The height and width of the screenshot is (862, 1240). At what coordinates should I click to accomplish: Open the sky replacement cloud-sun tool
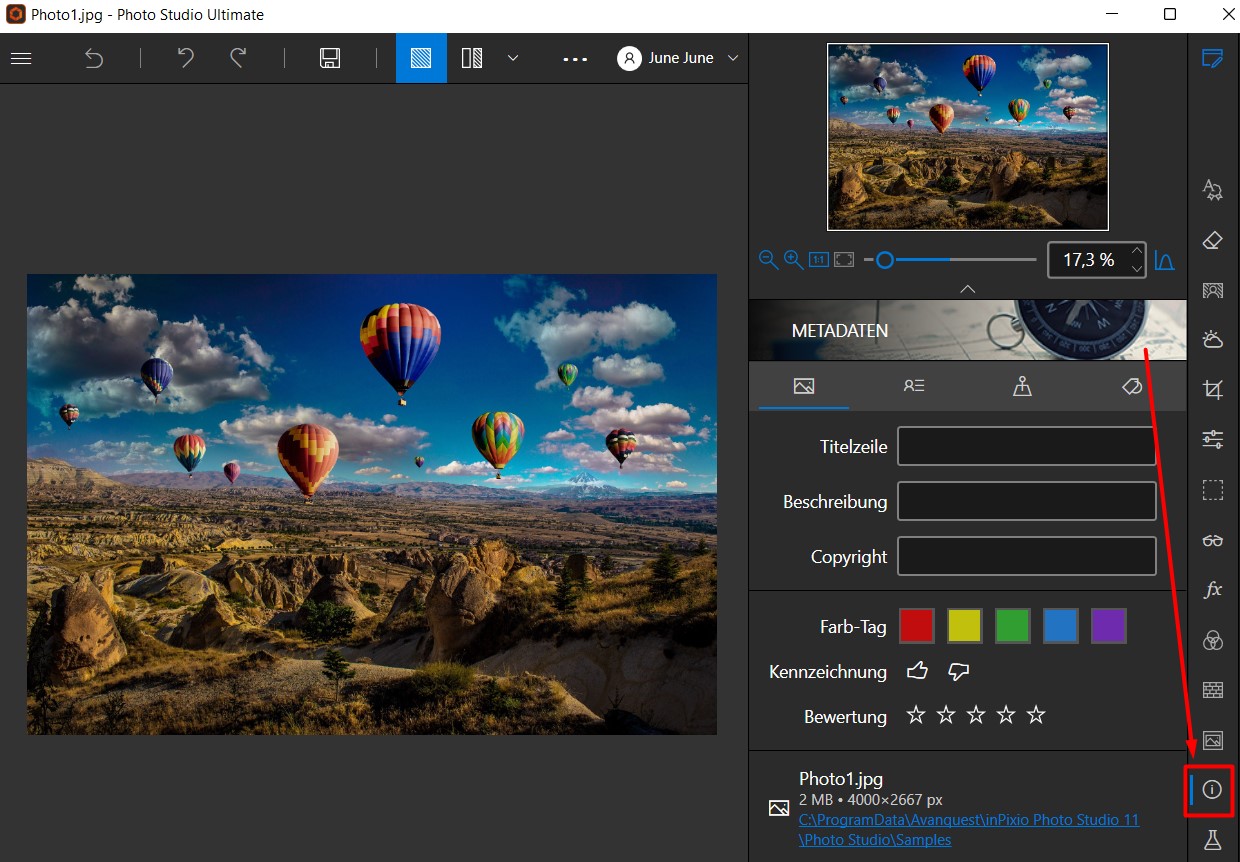tap(1213, 340)
